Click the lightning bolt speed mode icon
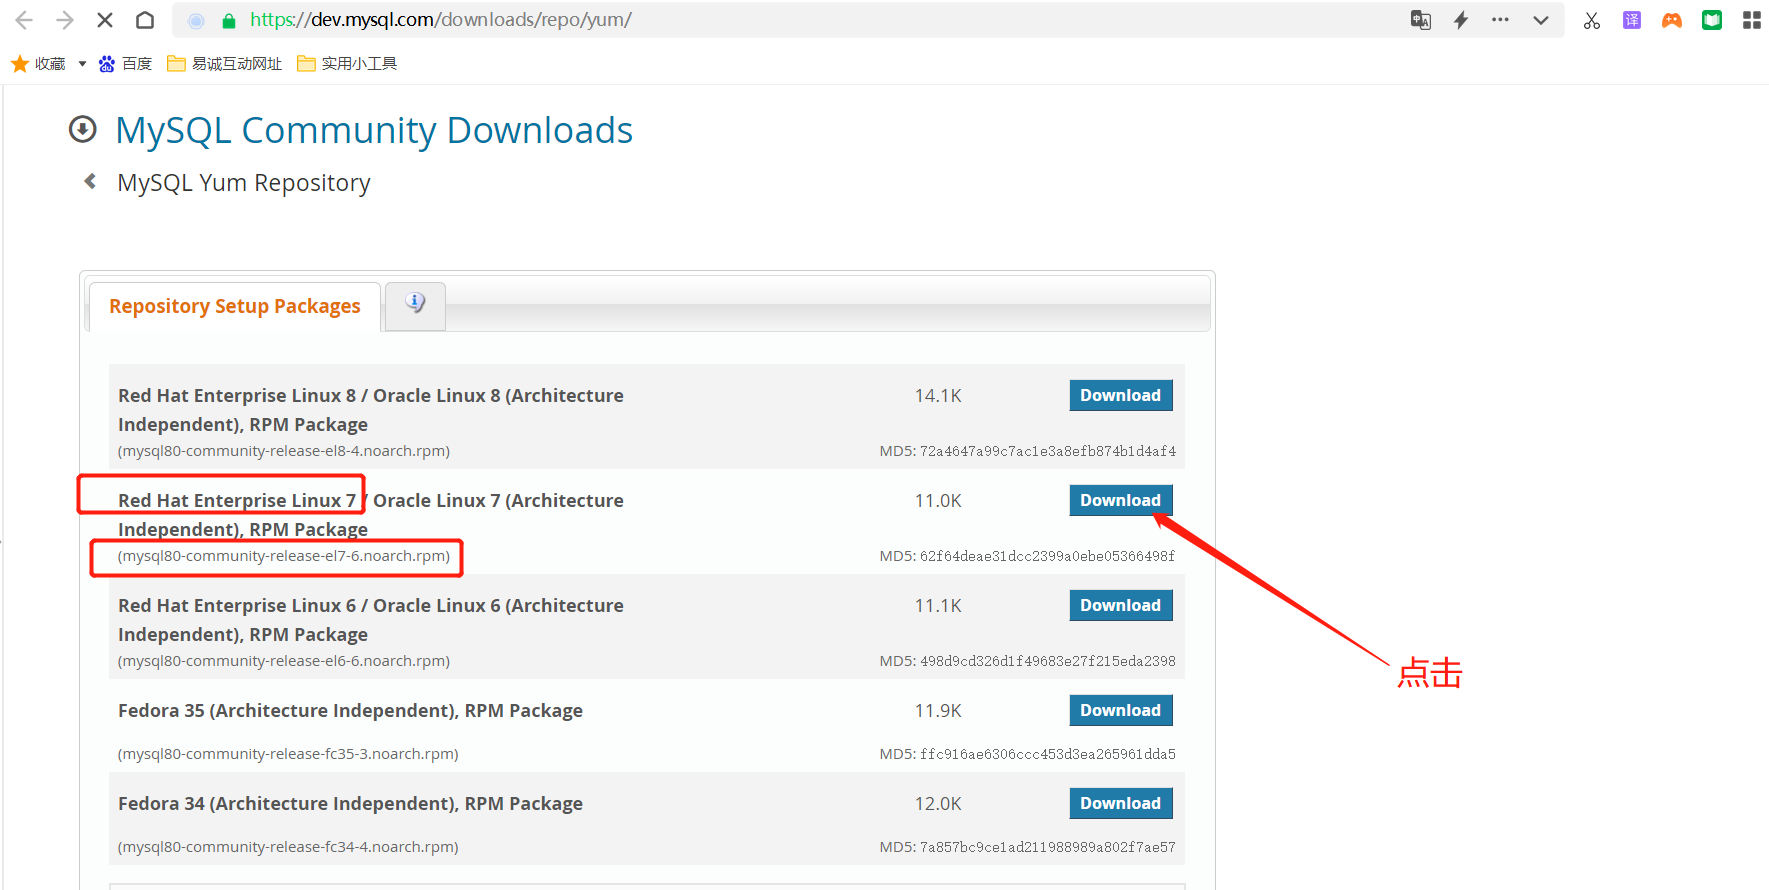Image resolution: width=1769 pixels, height=890 pixels. [1461, 20]
